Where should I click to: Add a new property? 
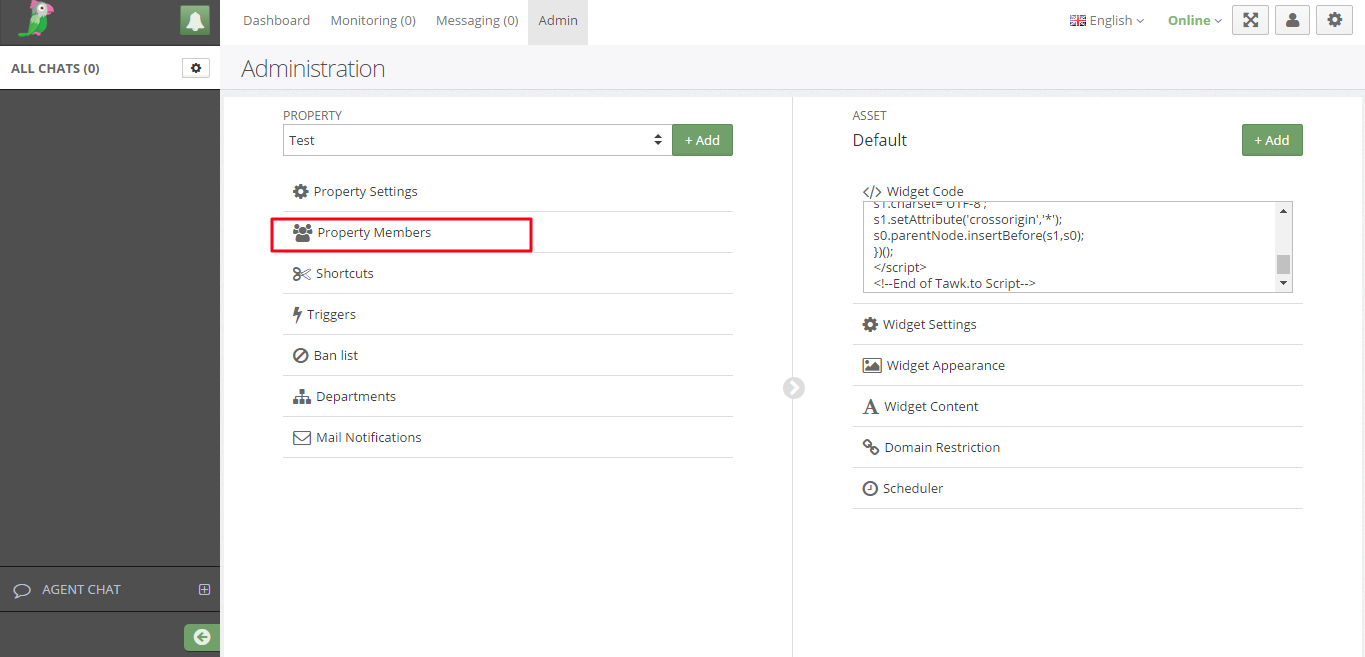coord(702,140)
